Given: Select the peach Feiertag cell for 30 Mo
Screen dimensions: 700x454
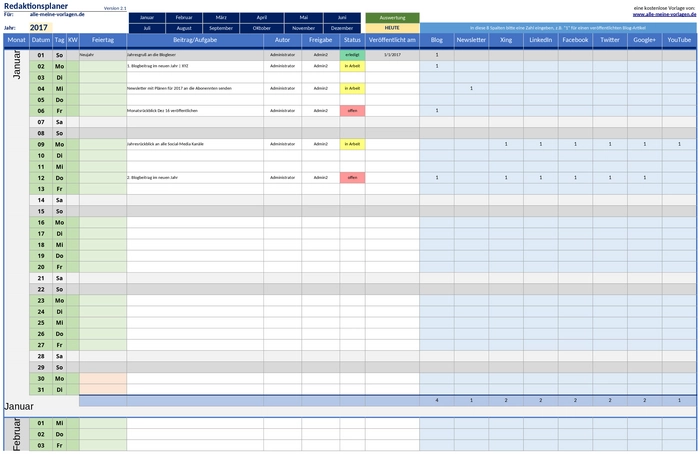Looking at the screenshot, I should click(103, 379).
